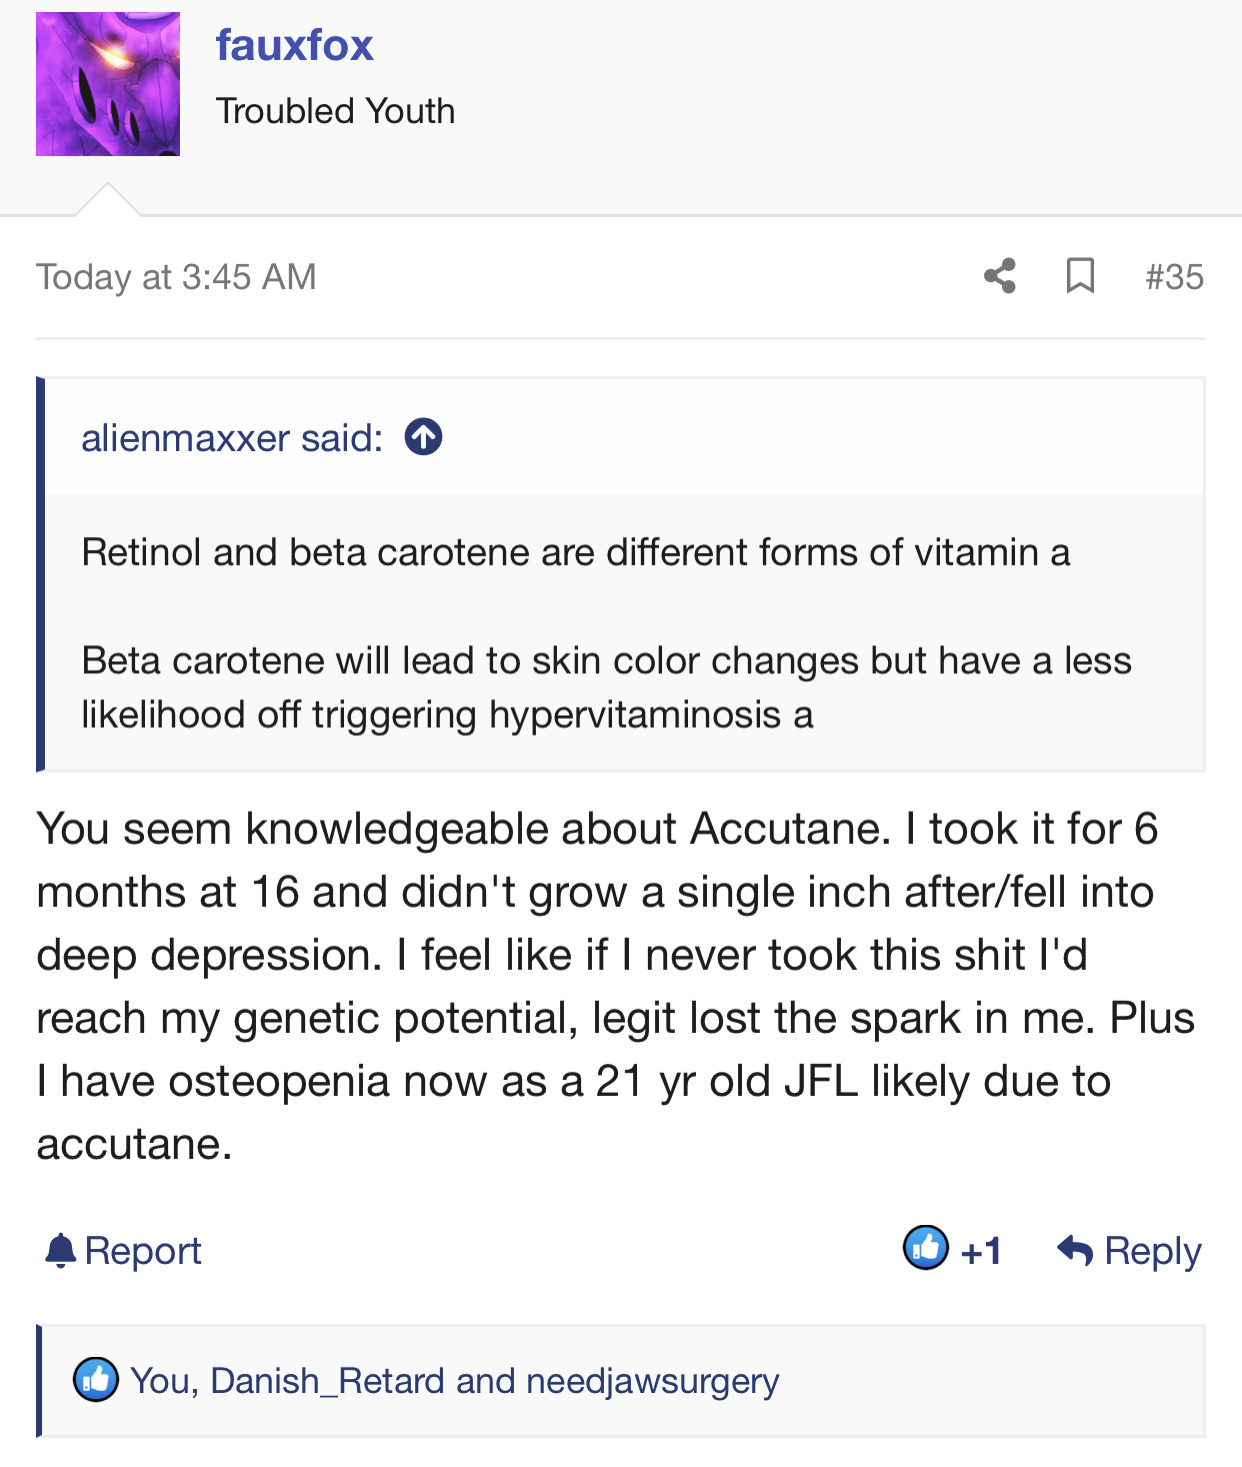View Danish_Retard in the reactions list

pyautogui.click(x=327, y=1381)
